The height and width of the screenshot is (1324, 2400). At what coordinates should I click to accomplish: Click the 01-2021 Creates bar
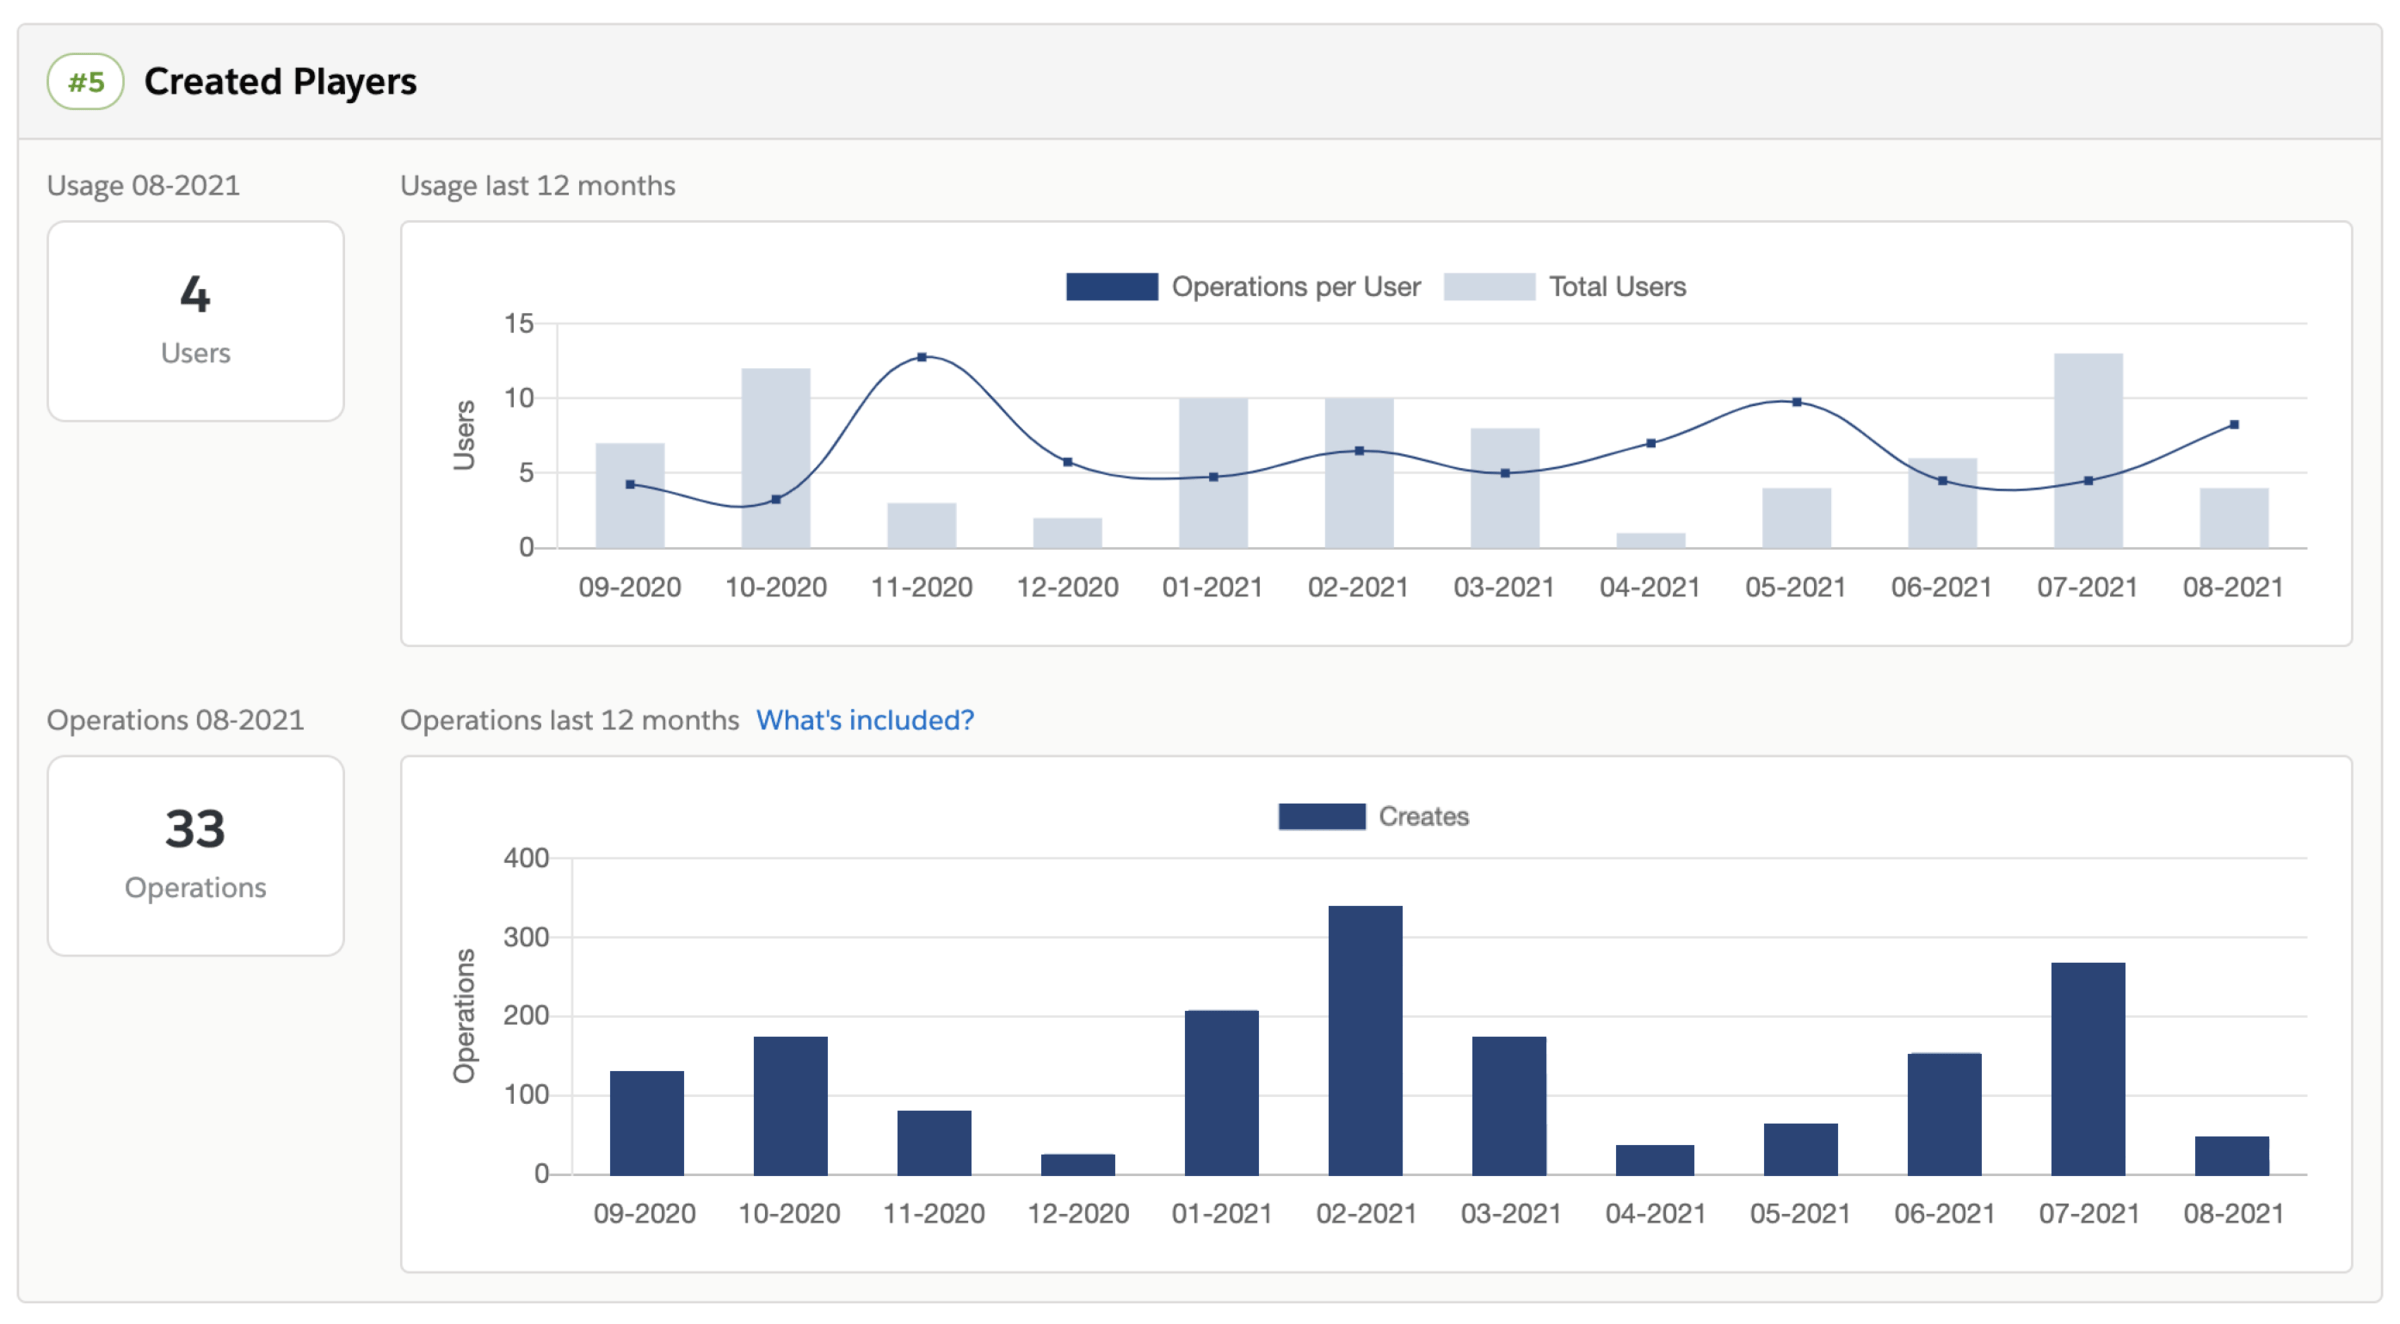[1221, 1093]
